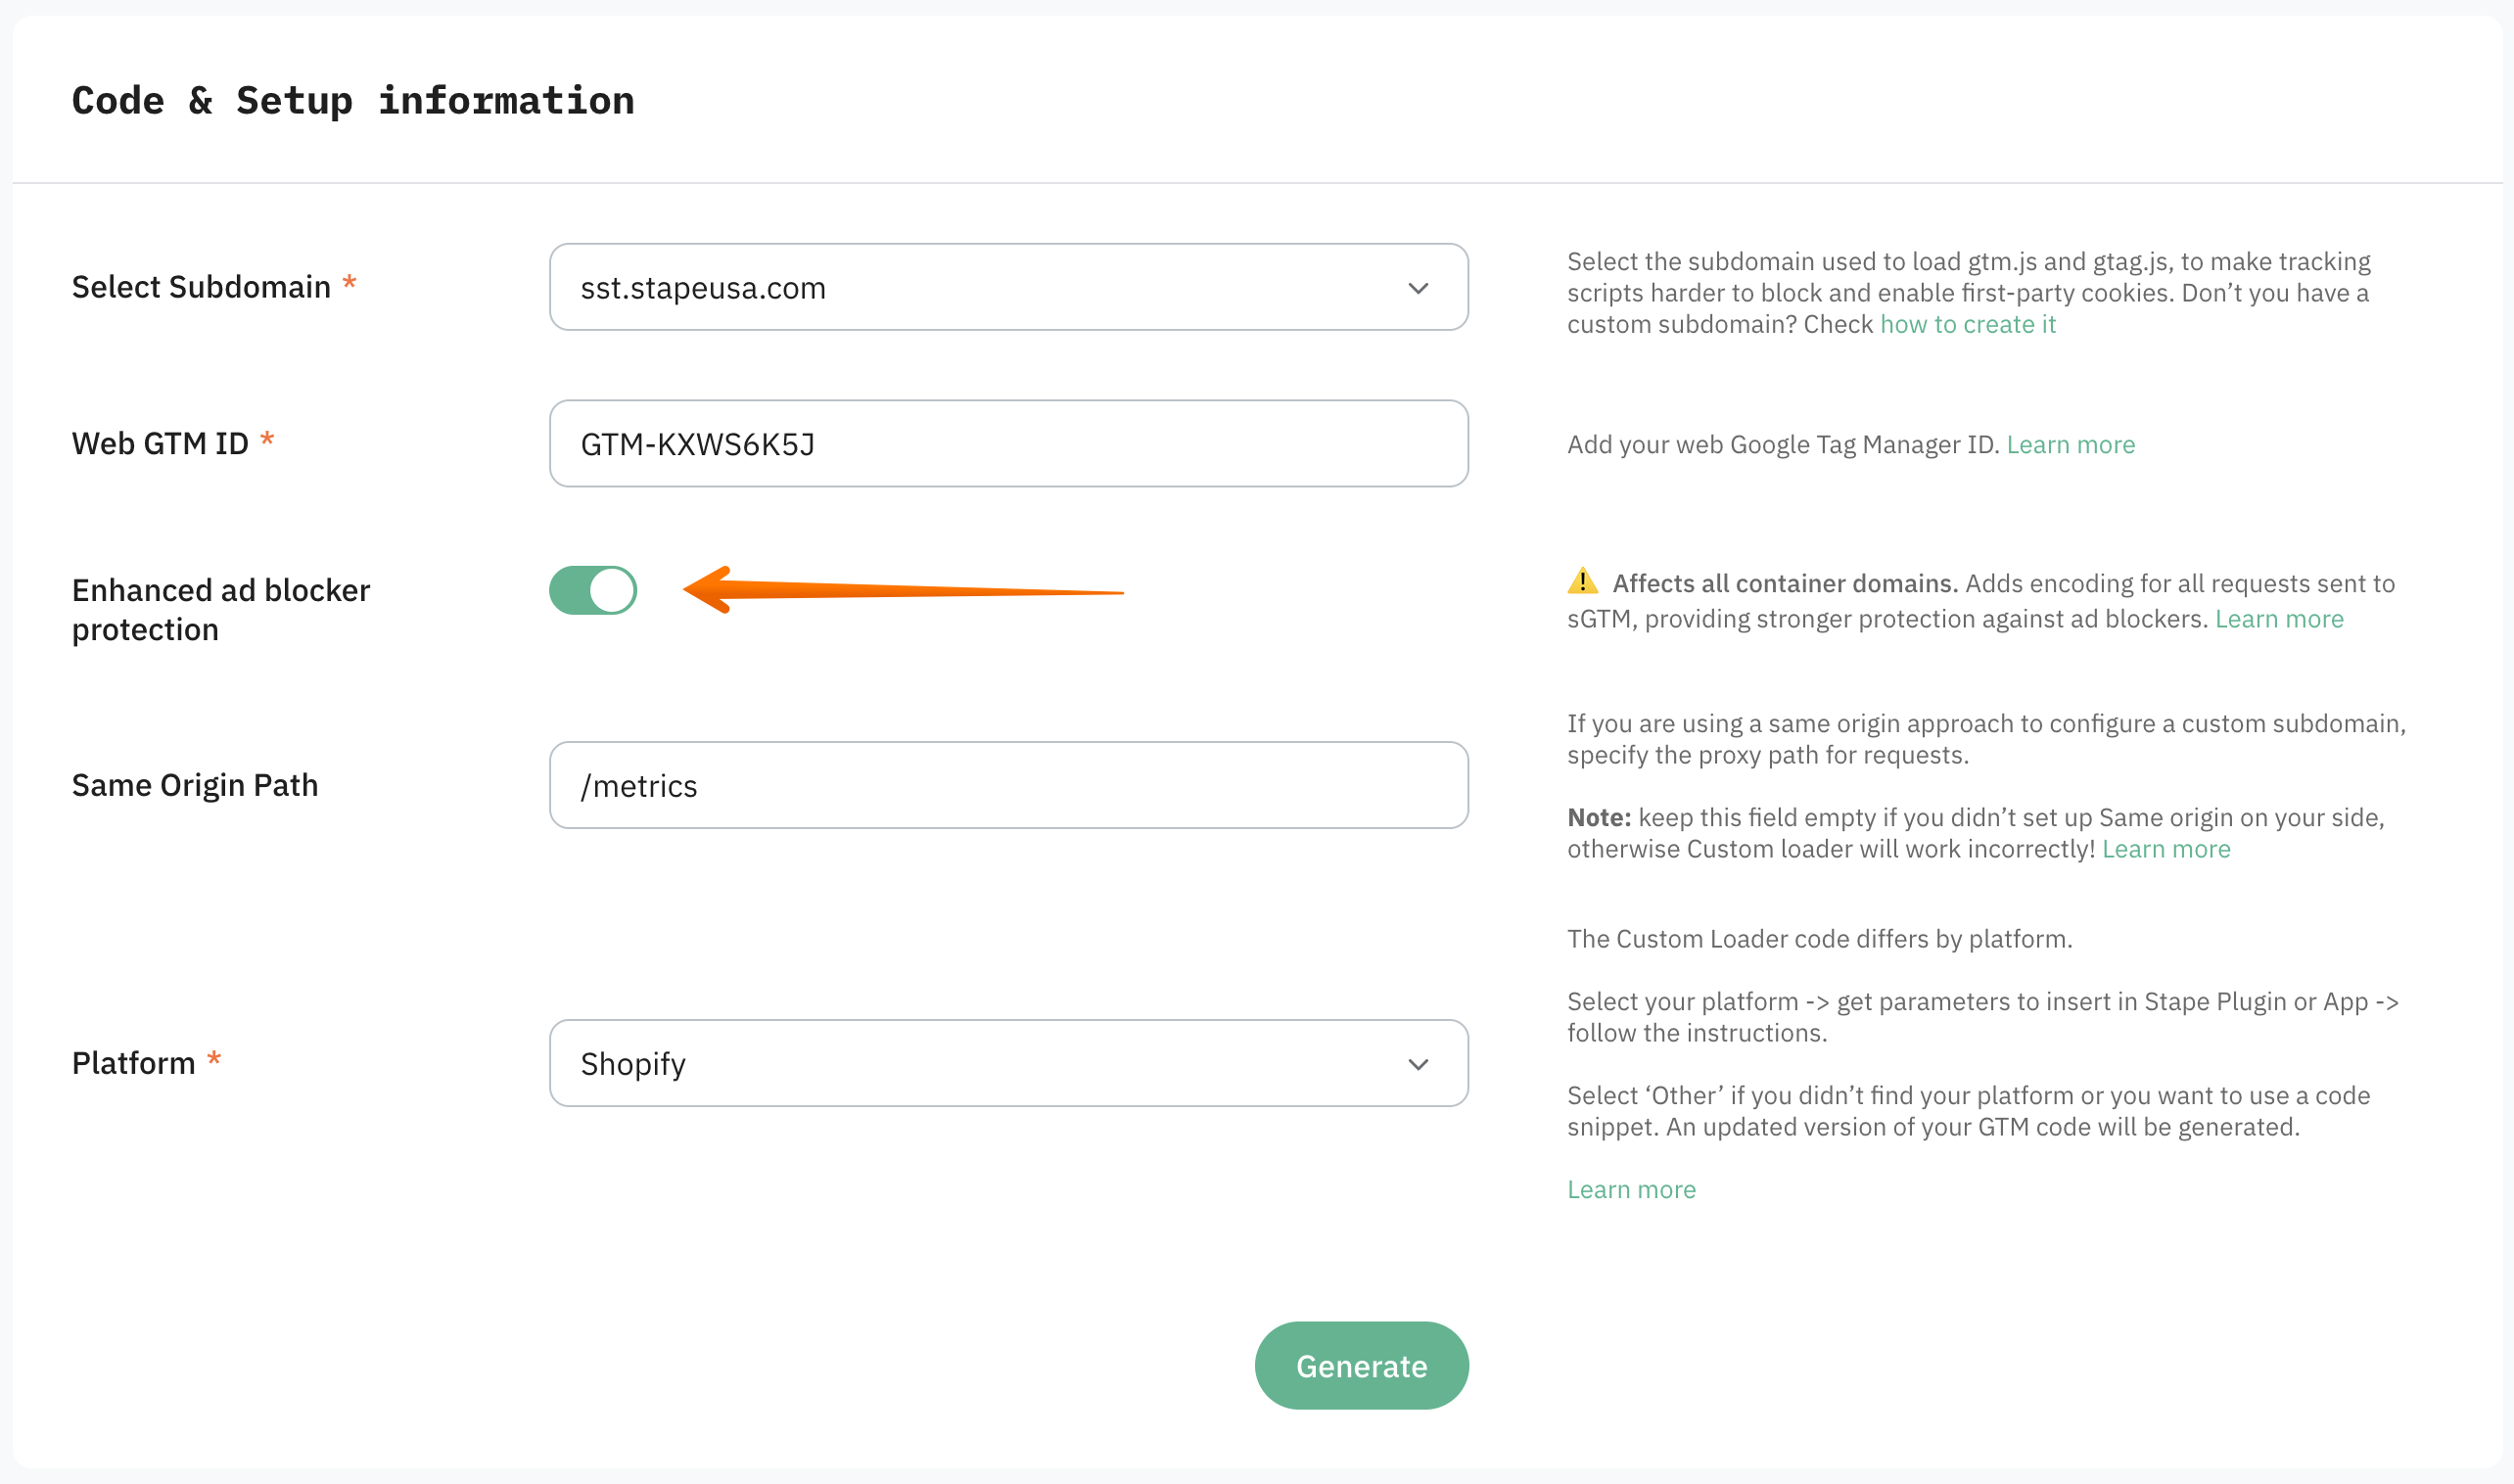Click the orange arrow pointing to toggle
This screenshot has height=1484, width=2514.
902,590
